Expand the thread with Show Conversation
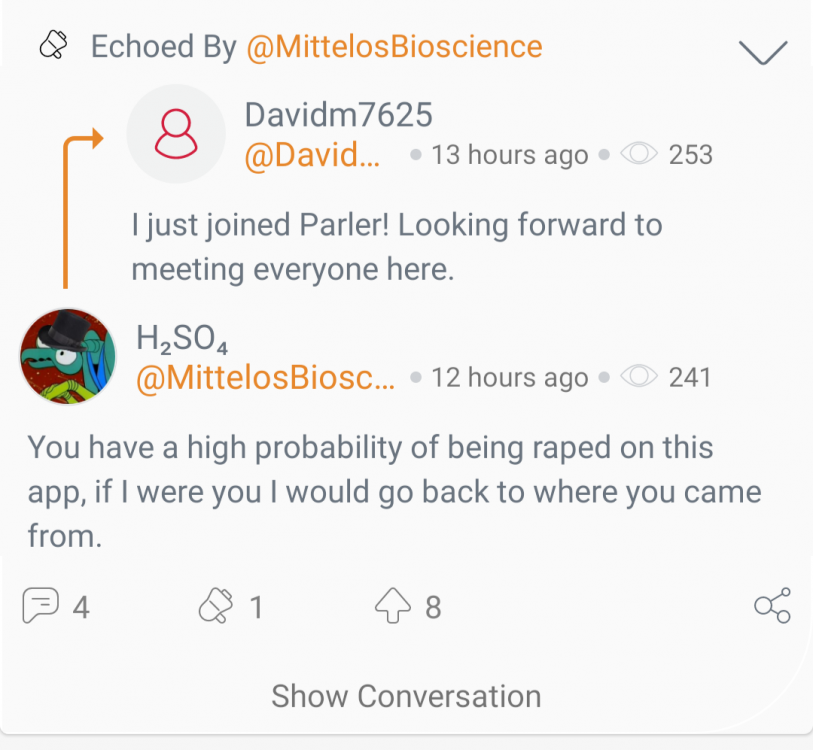The image size is (813, 750). coord(406,696)
